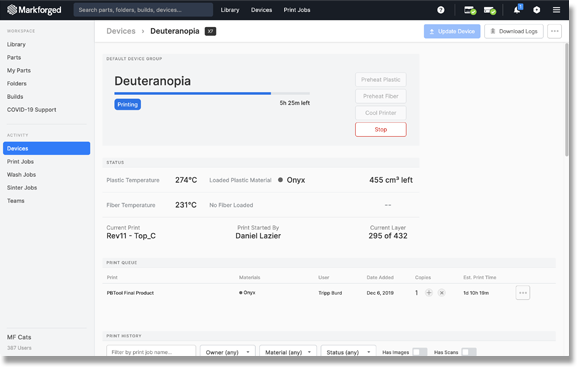Click the Update Device button

point(452,31)
